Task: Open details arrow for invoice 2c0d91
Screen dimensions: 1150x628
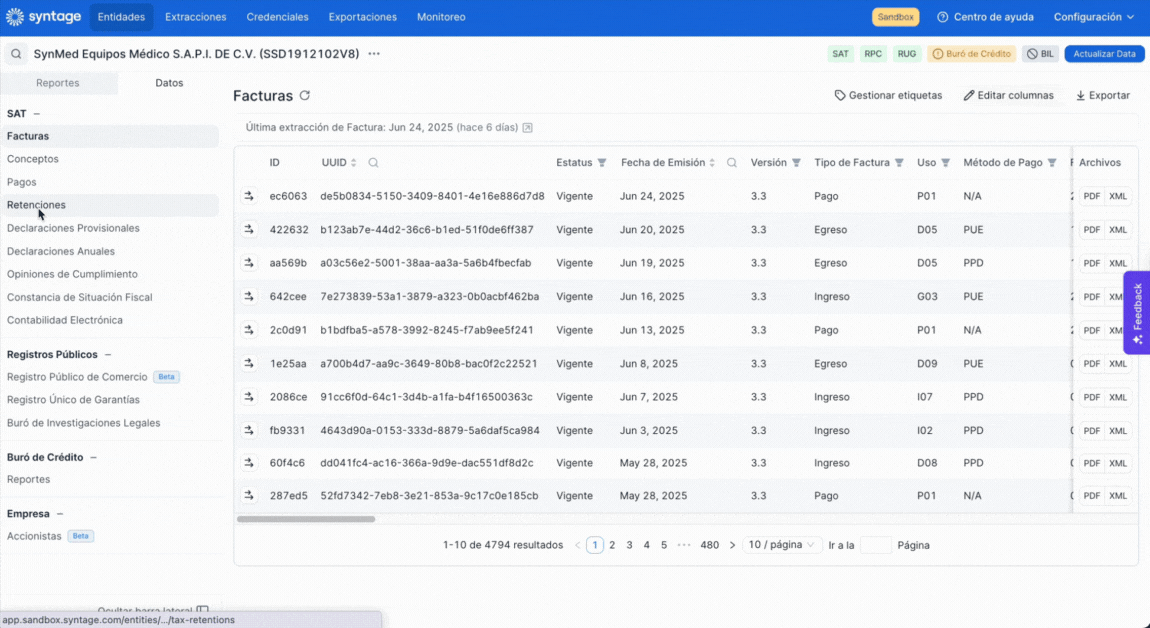Action: pyautogui.click(x=249, y=330)
